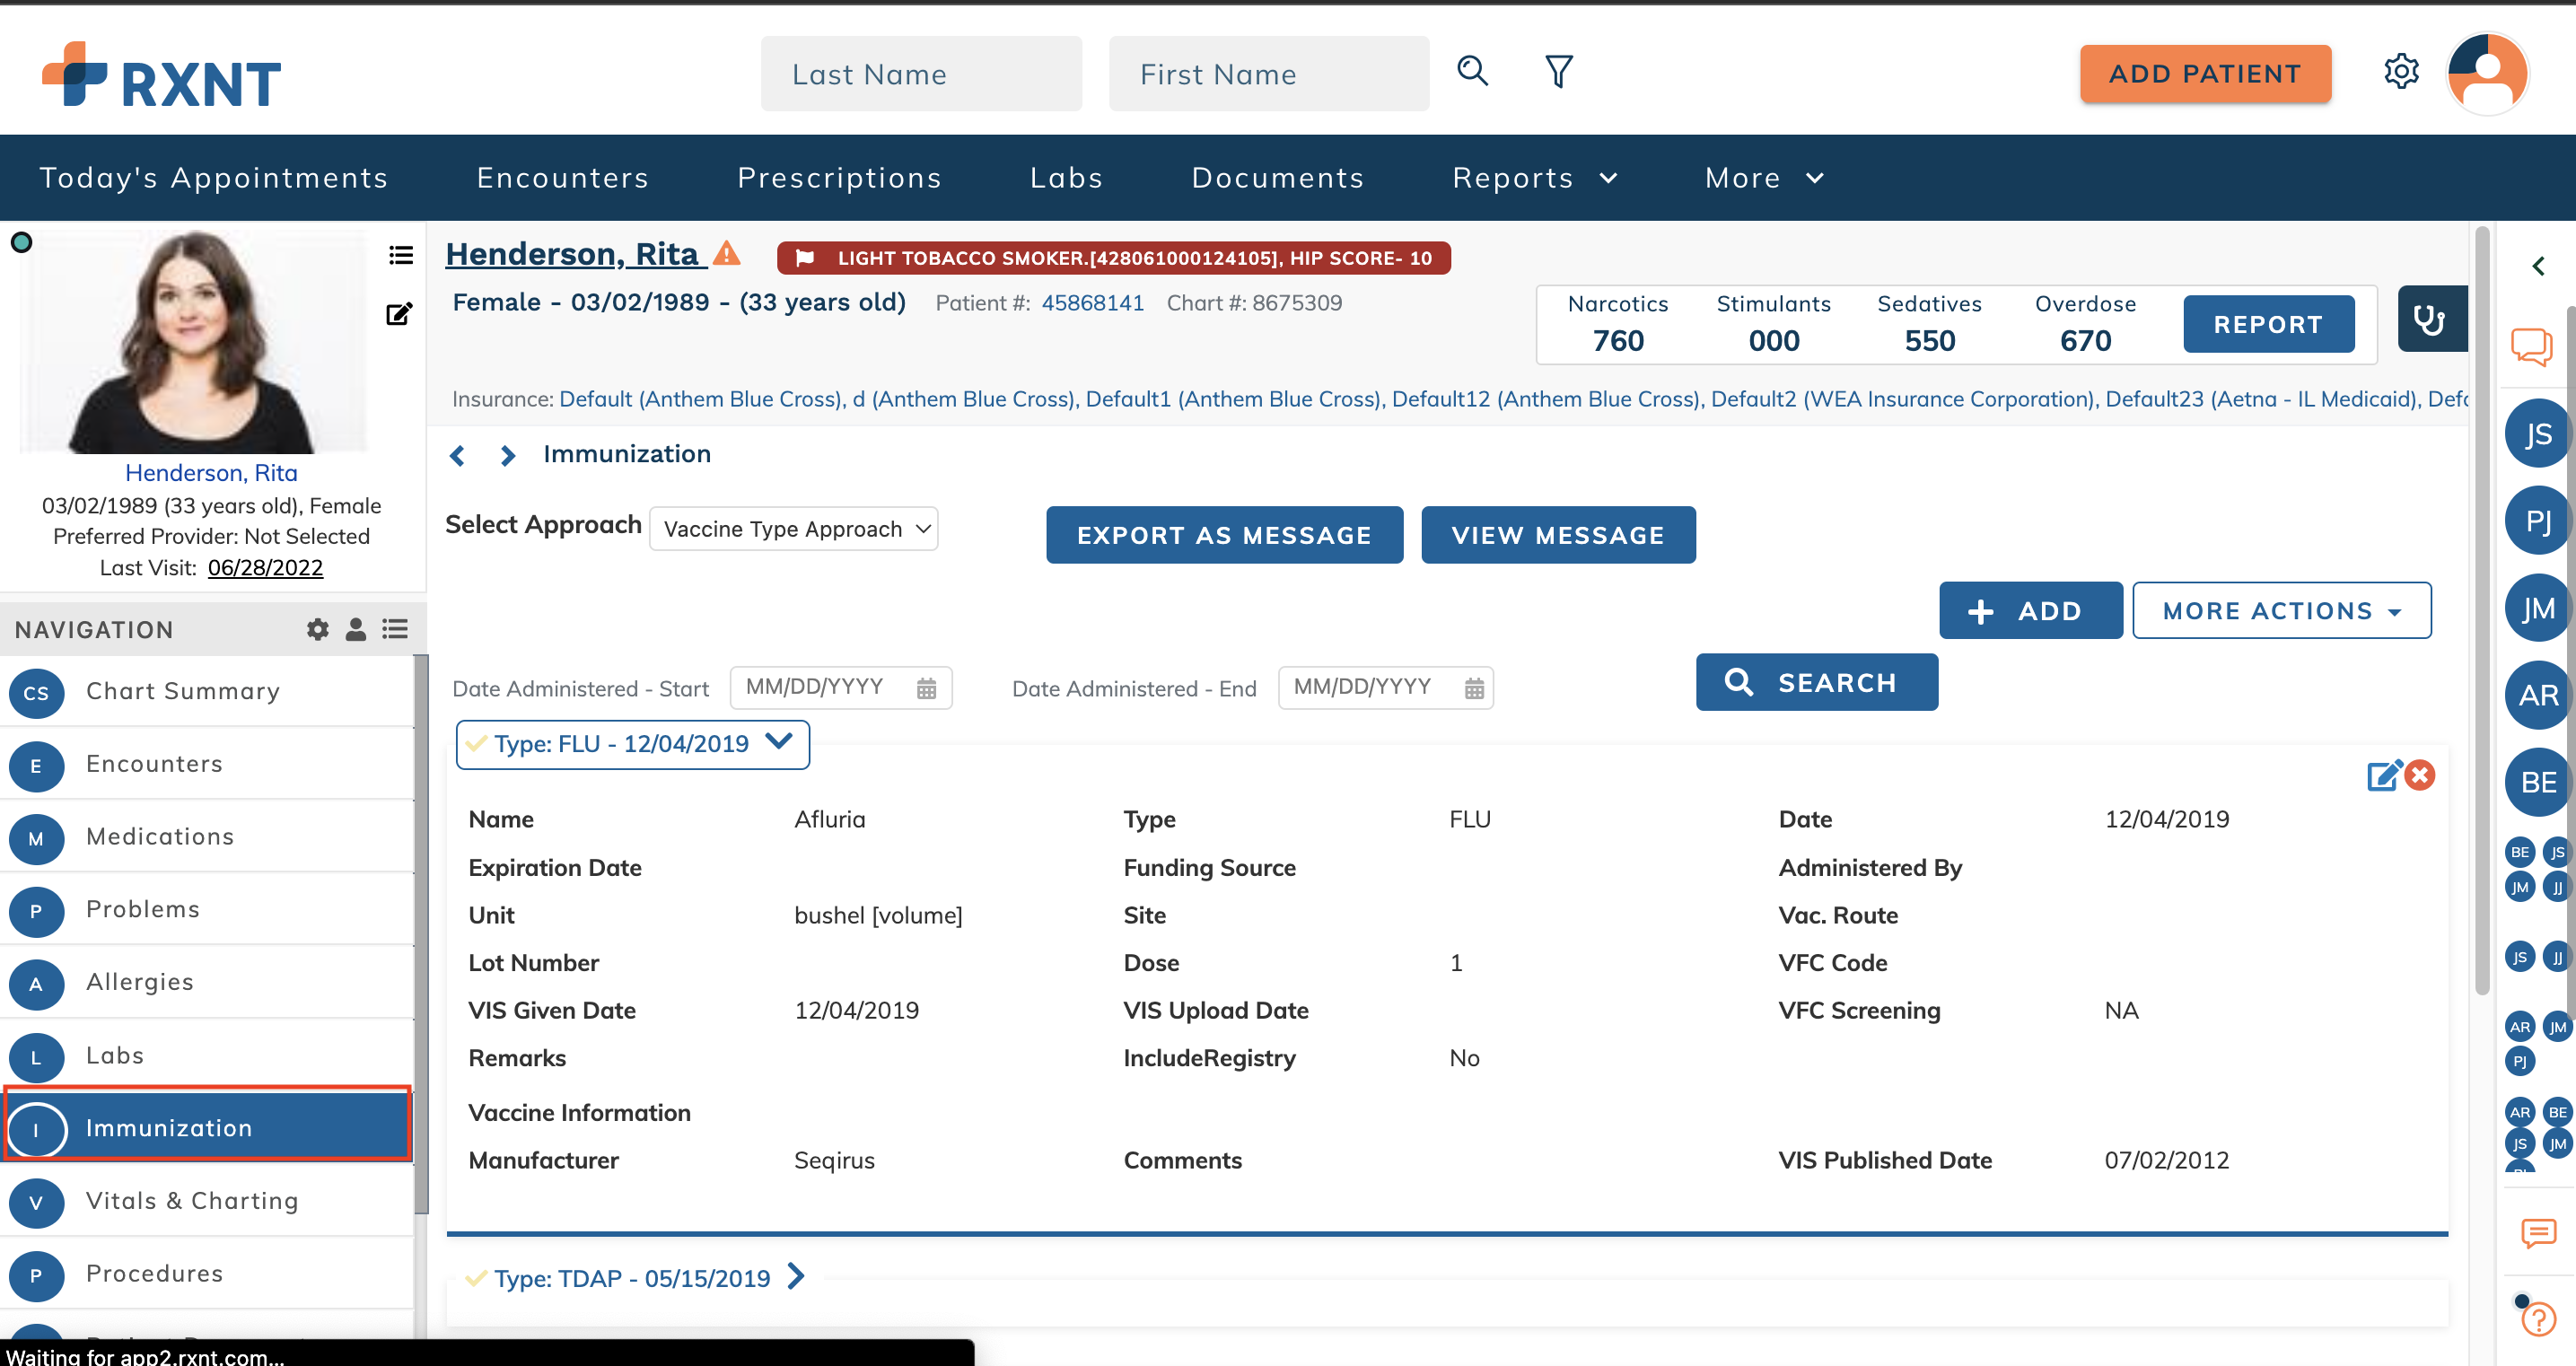Open the settings gear in header

click(2401, 72)
